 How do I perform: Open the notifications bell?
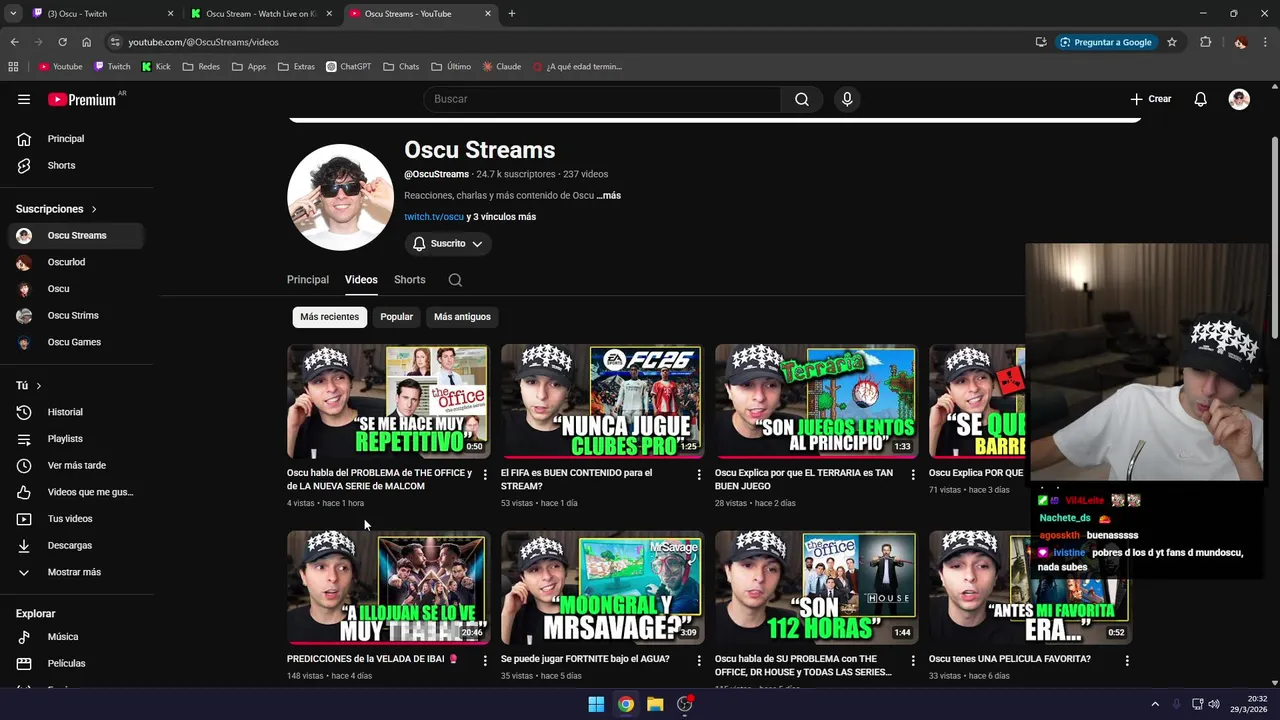pos(1201,99)
